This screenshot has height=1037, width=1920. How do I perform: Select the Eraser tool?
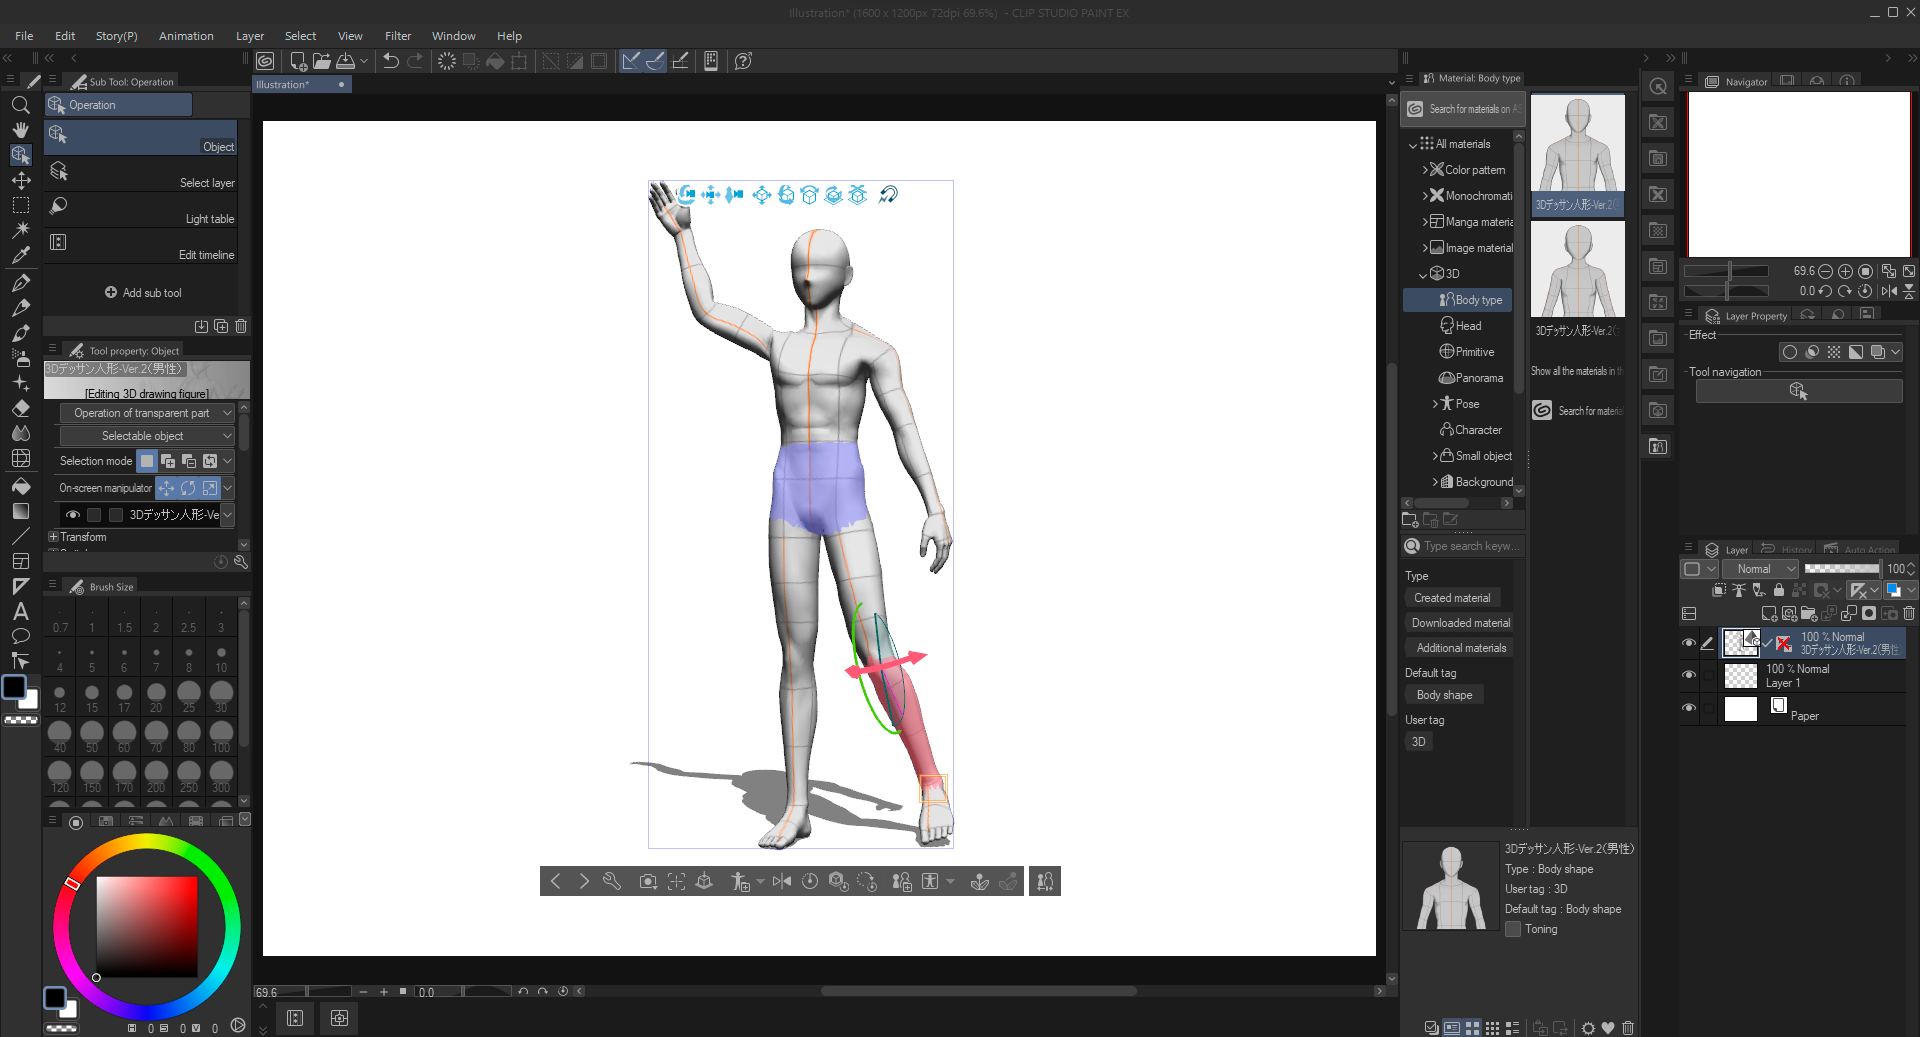point(20,408)
